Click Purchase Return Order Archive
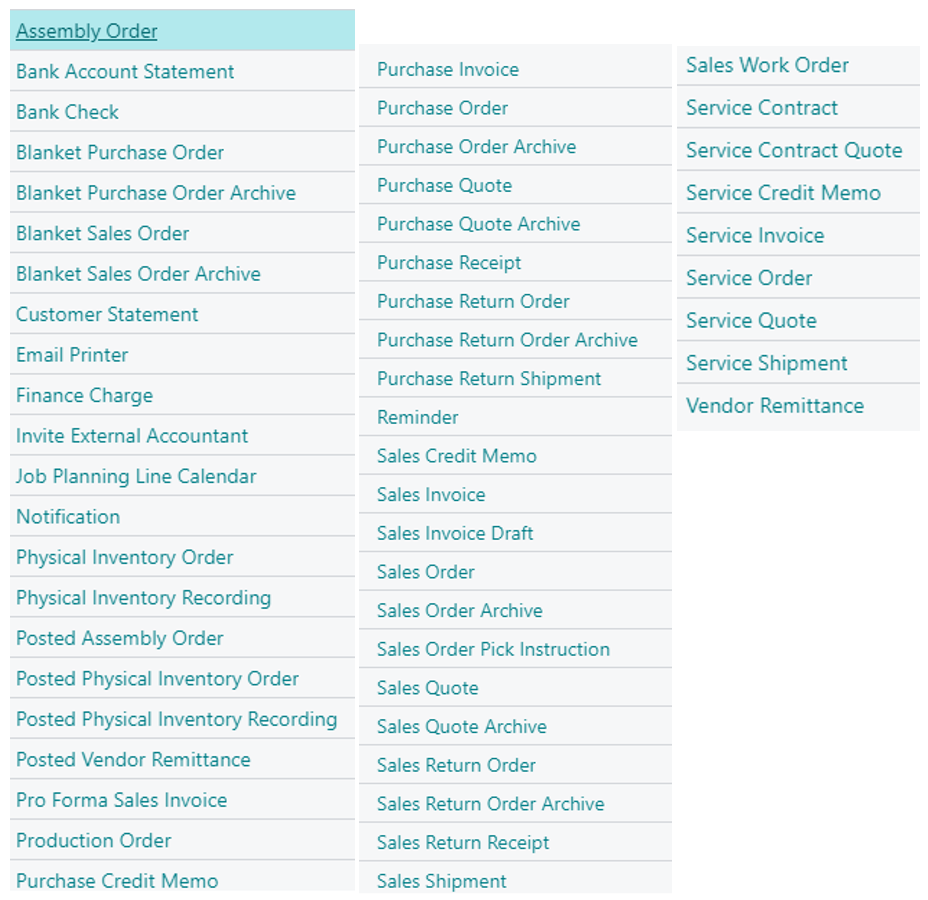928x900 pixels. tap(505, 340)
